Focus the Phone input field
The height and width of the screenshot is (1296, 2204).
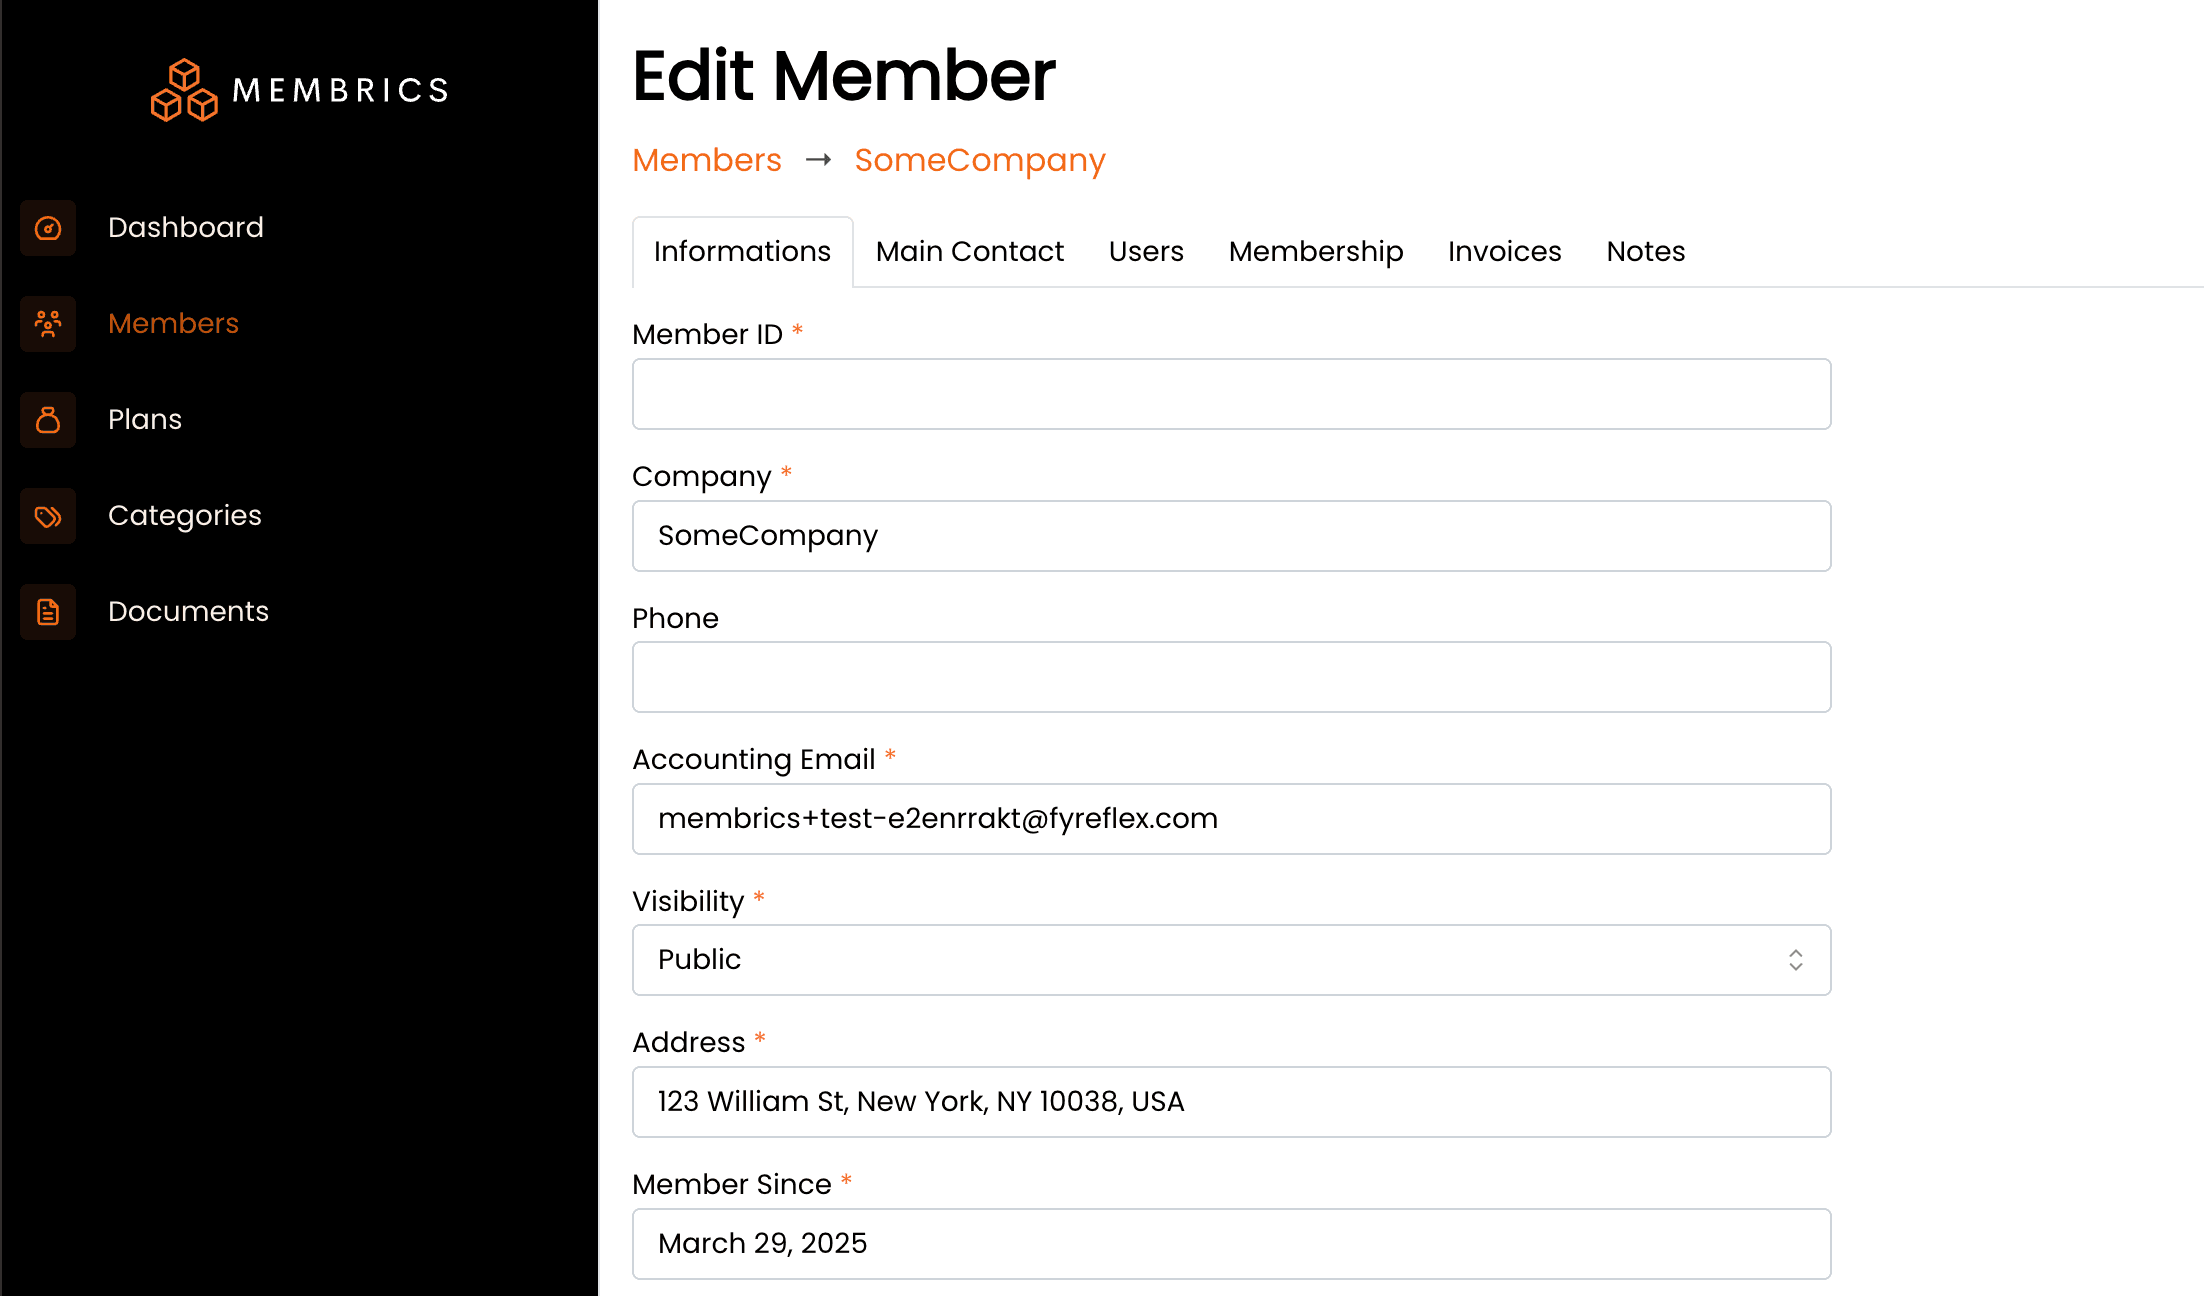click(x=1230, y=677)
